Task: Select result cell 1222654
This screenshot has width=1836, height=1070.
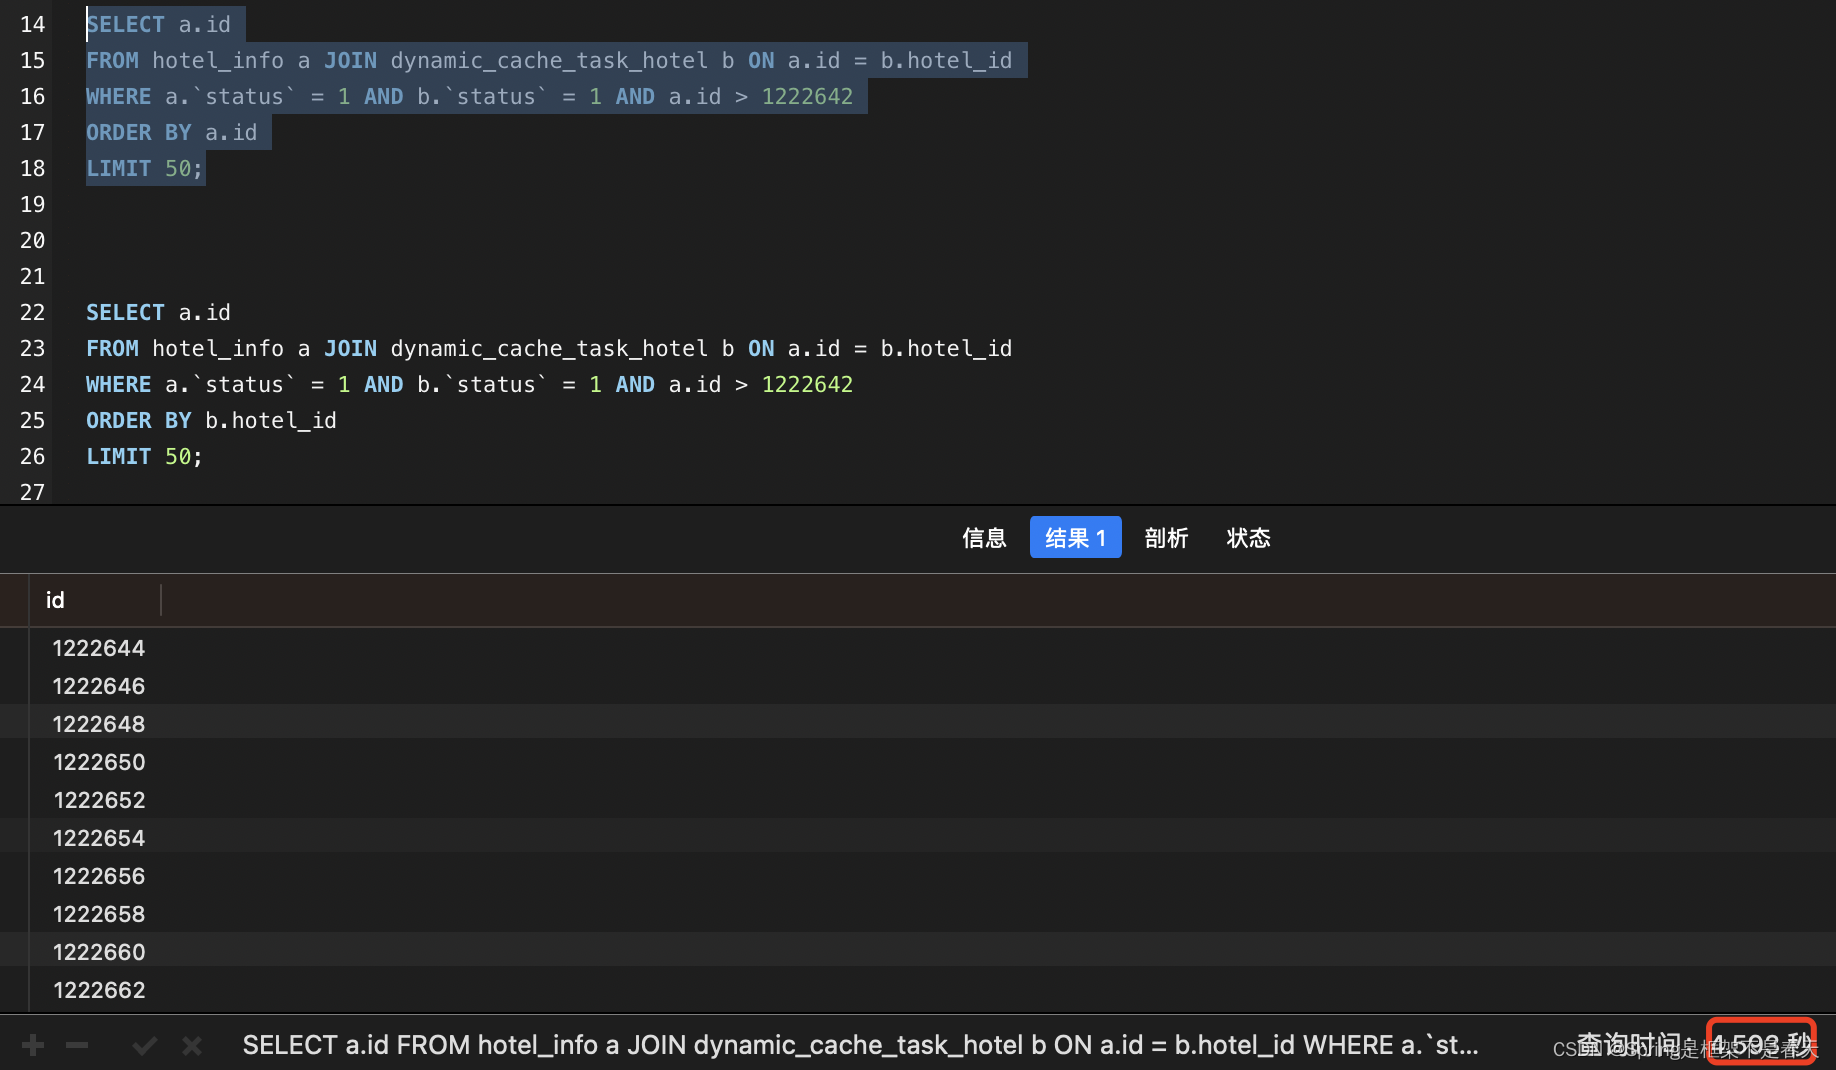Action: click(x=99, y=838)
